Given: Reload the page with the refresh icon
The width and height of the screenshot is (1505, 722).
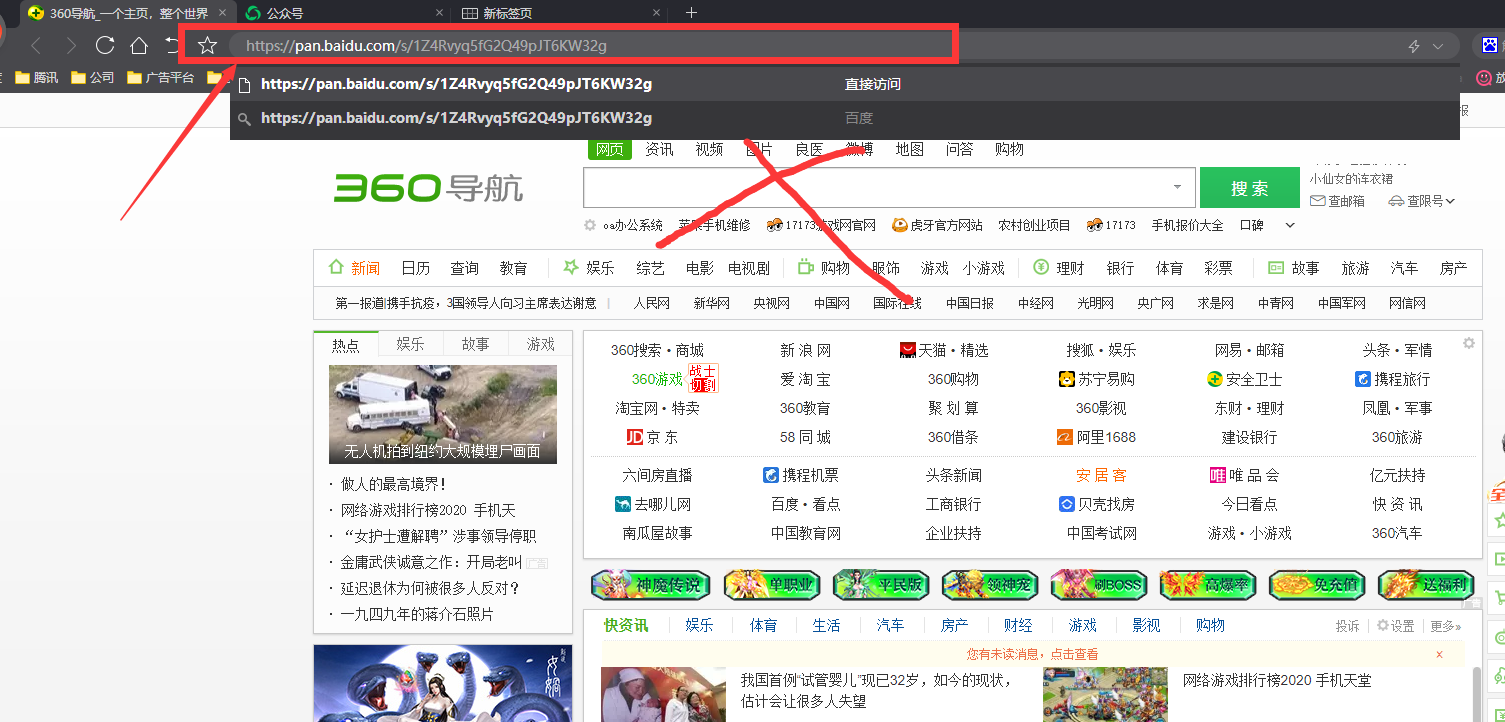Looking at the screenshot, I should tap(105, 45).
